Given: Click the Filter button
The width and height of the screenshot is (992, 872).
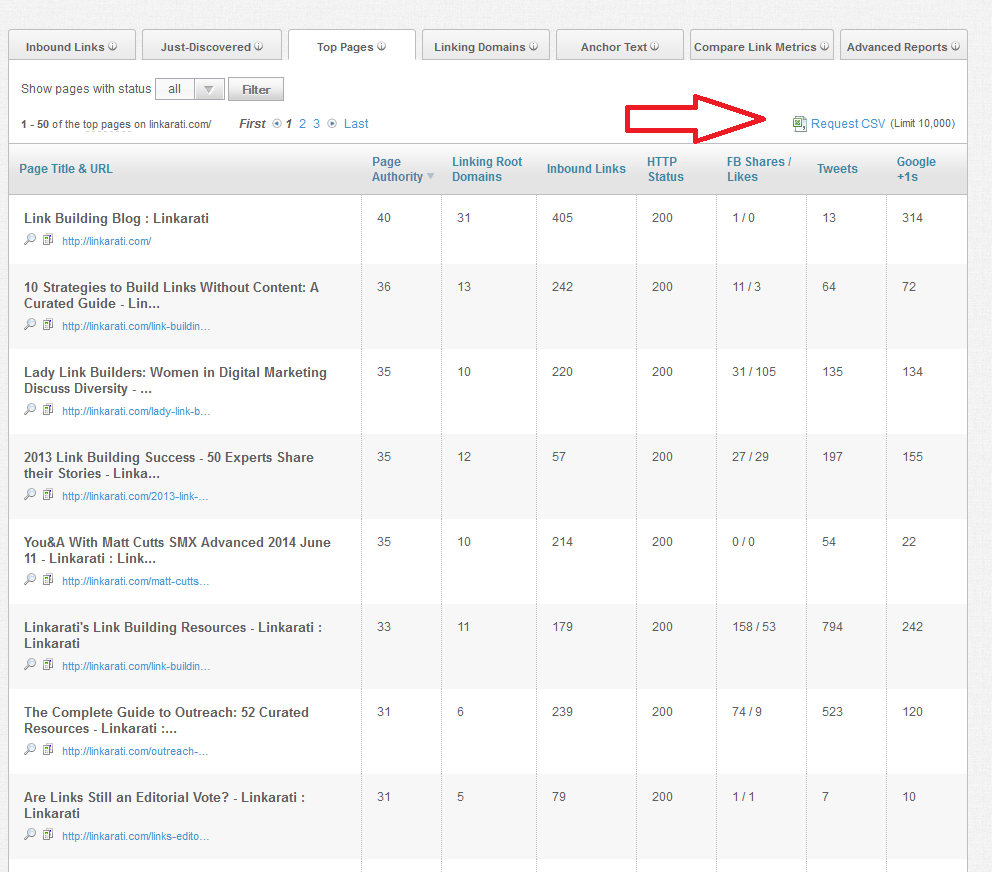Looking at the screenshot, I should point(256,89).
